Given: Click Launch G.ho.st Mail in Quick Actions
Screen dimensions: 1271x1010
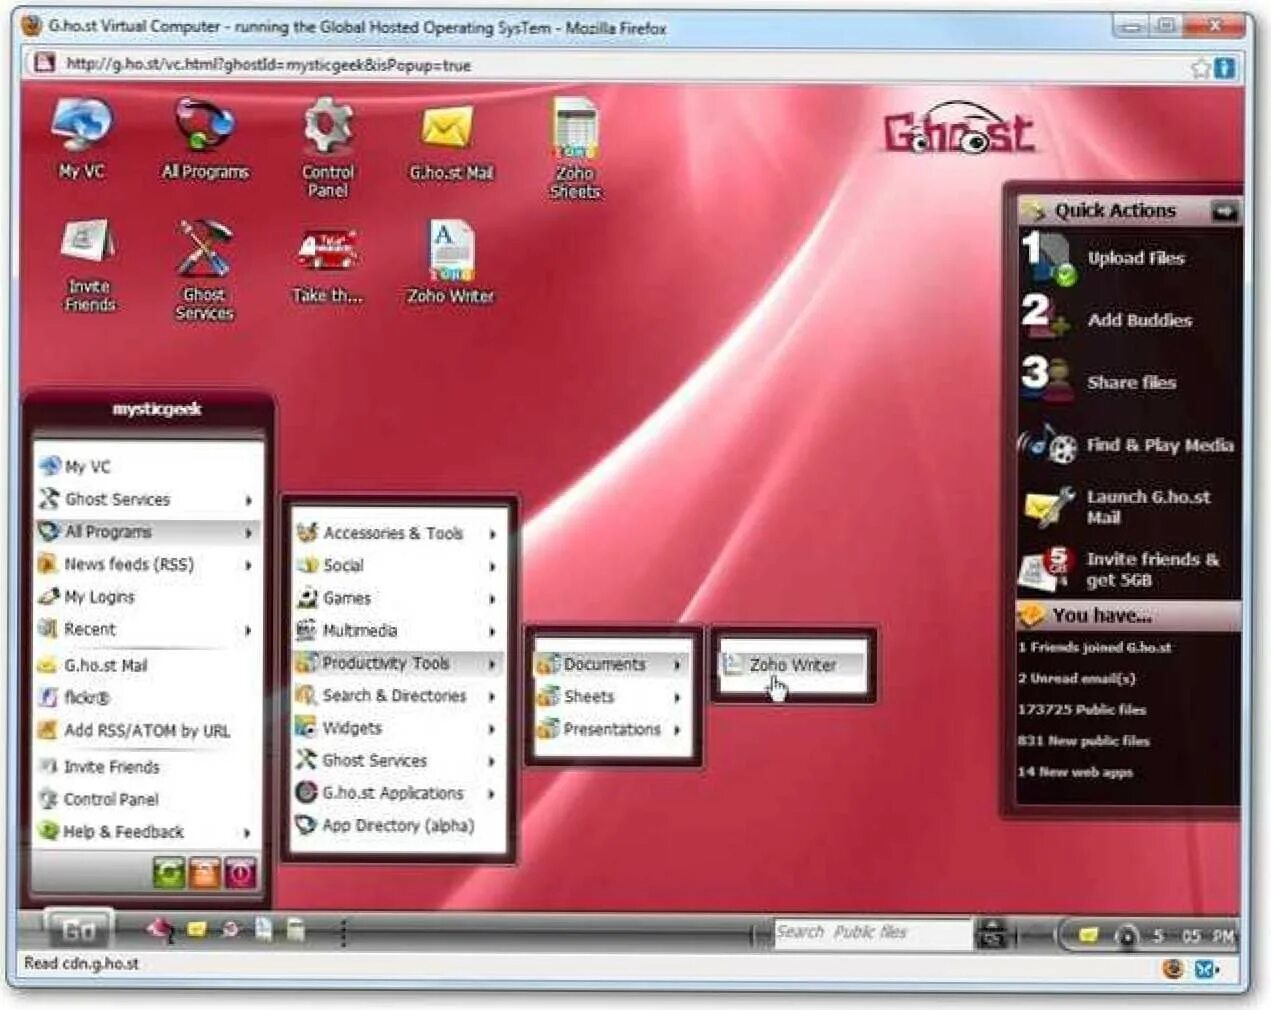Looking at the screenshot, I should click(x=1118, y=506).
